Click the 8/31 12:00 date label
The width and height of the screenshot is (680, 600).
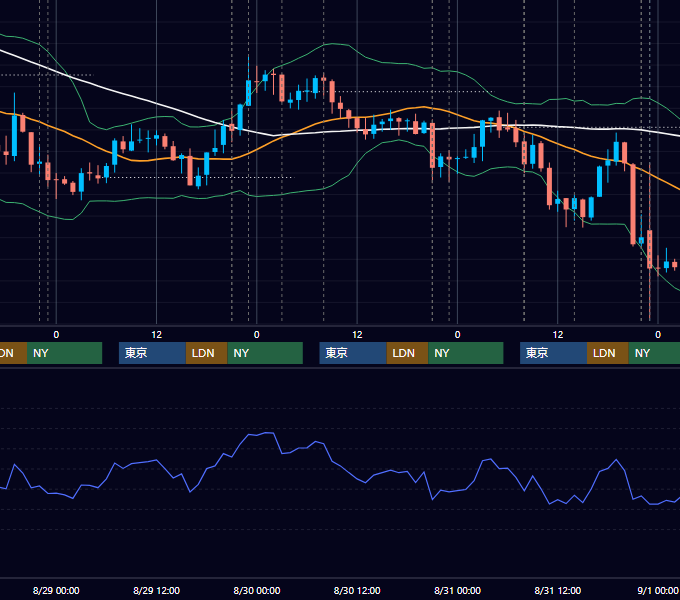(x=558, y=590)
